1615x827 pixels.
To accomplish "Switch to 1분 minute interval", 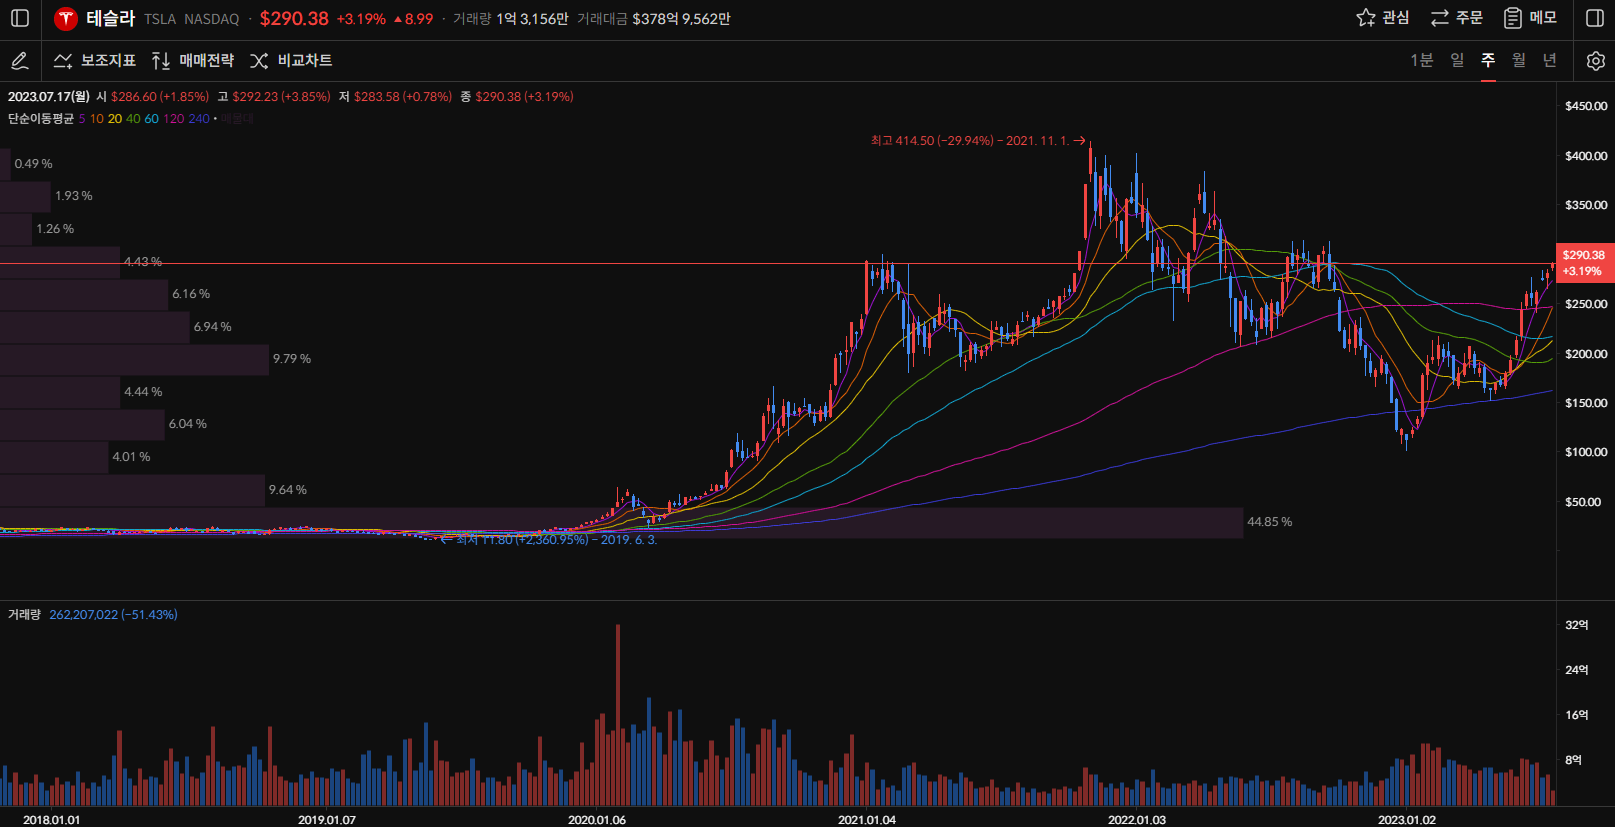I will click(1421, 61).
